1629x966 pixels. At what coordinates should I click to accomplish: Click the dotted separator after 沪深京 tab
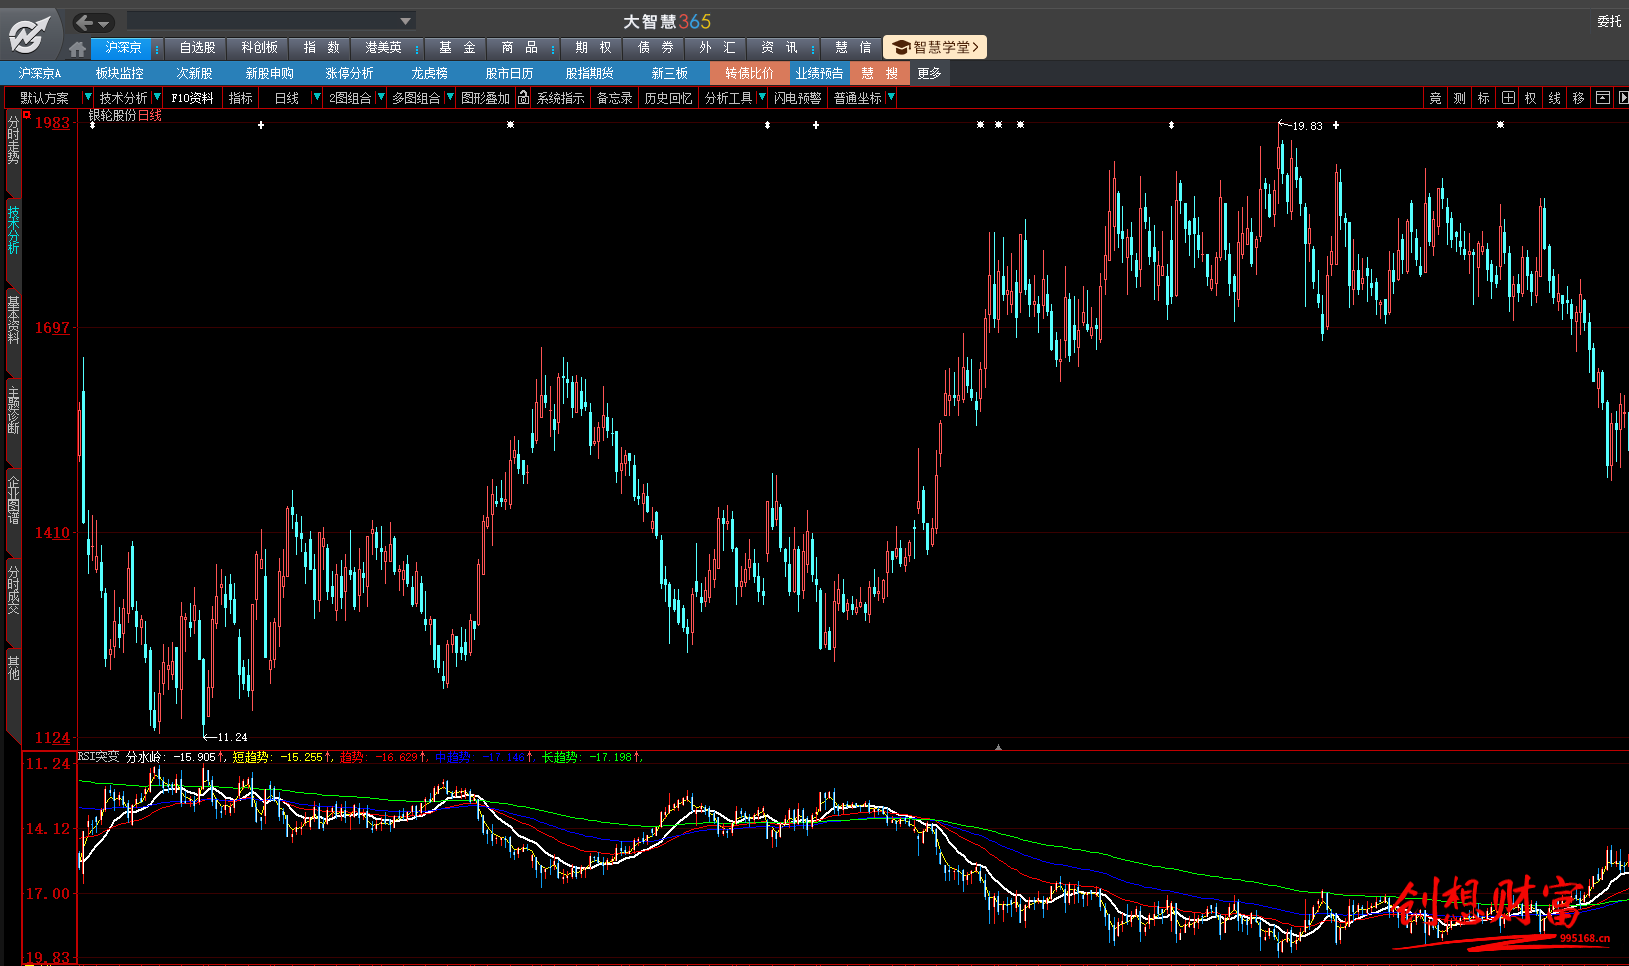coord(157,49)
